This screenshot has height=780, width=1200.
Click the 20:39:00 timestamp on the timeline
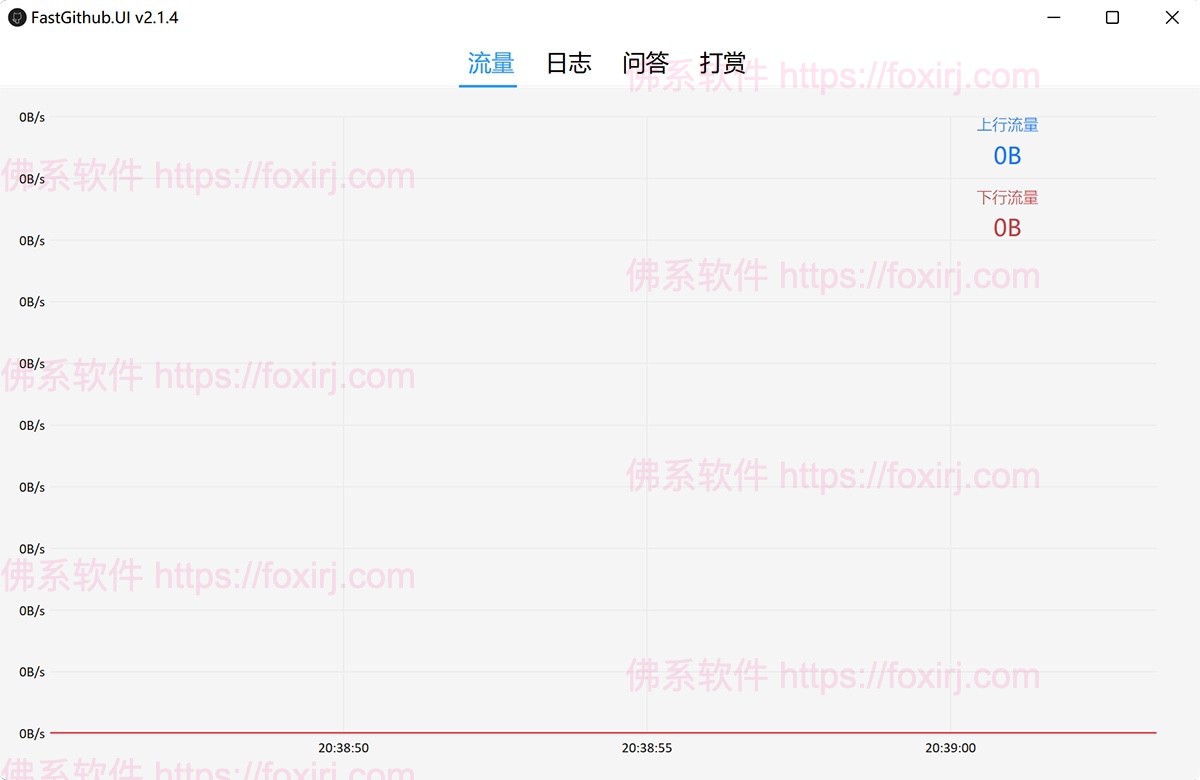pyautogui.click(x=950, y=747)
